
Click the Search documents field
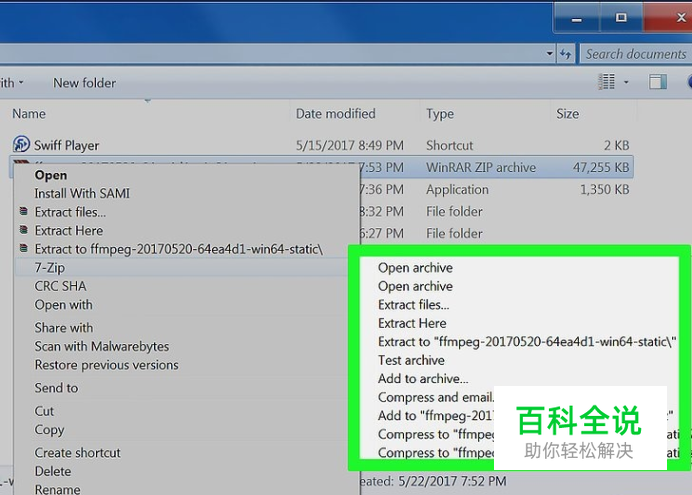636,54
